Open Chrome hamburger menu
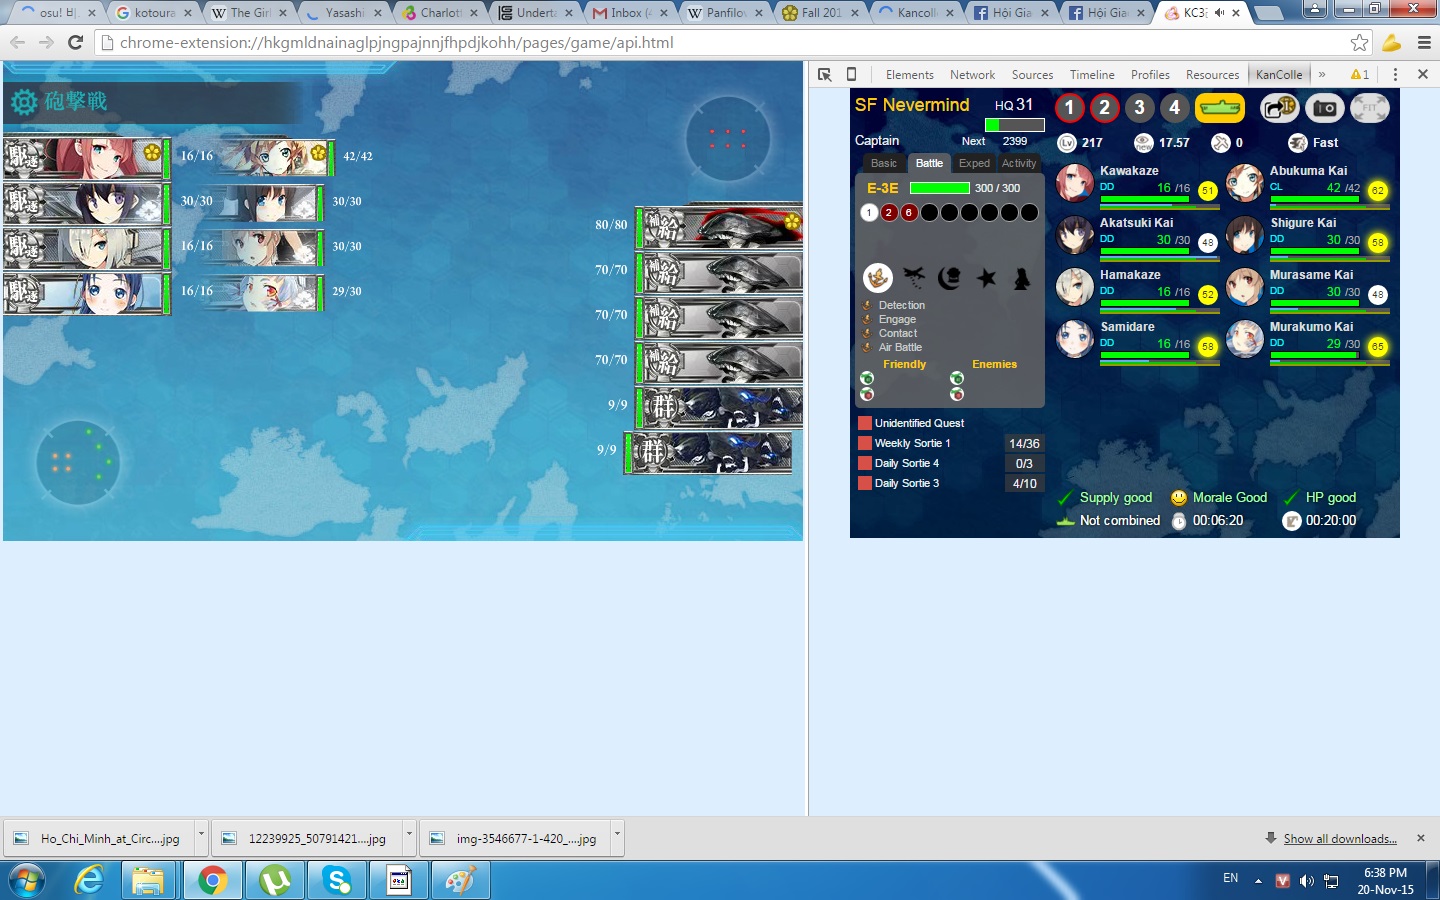This screenshot has height=900, width=1440. pyautogui.click(x=1424, y=43)
